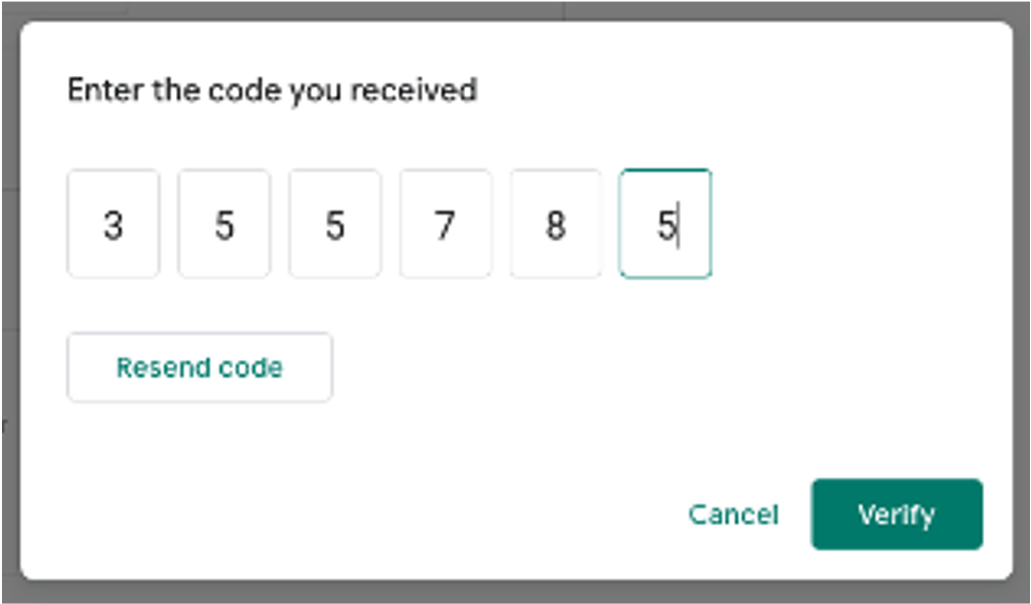Screen dimensions: 1031x604
Task: Cancel the code verification dialog
Action: [x=733, y=514]
